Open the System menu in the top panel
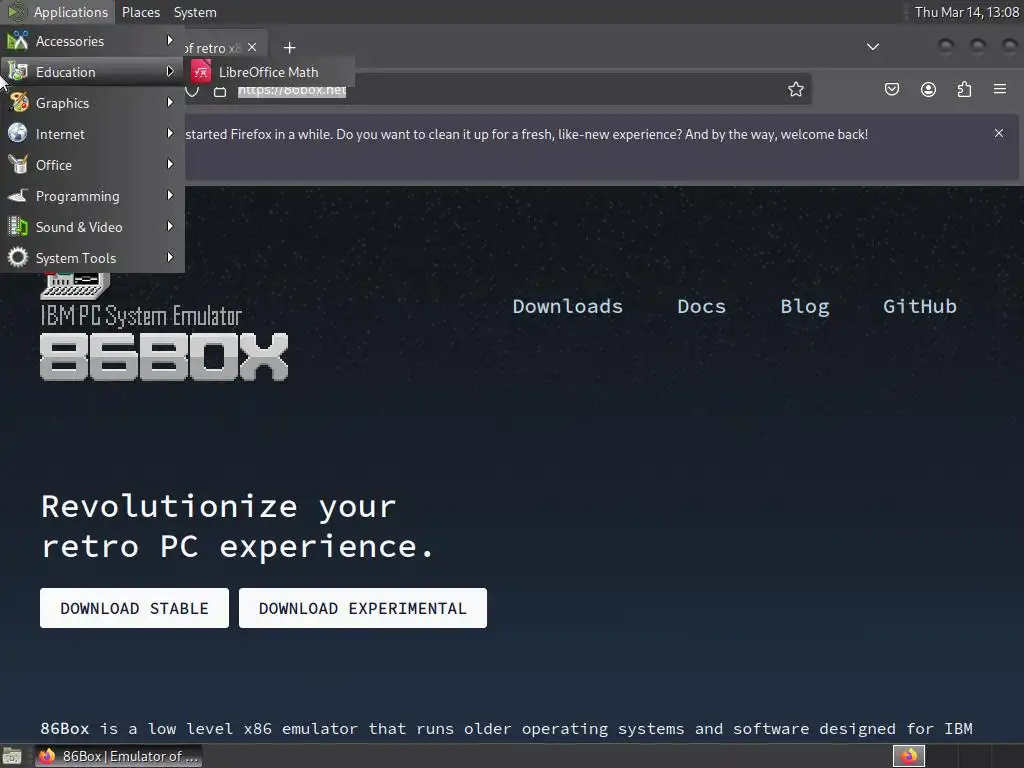 (195, 12)
